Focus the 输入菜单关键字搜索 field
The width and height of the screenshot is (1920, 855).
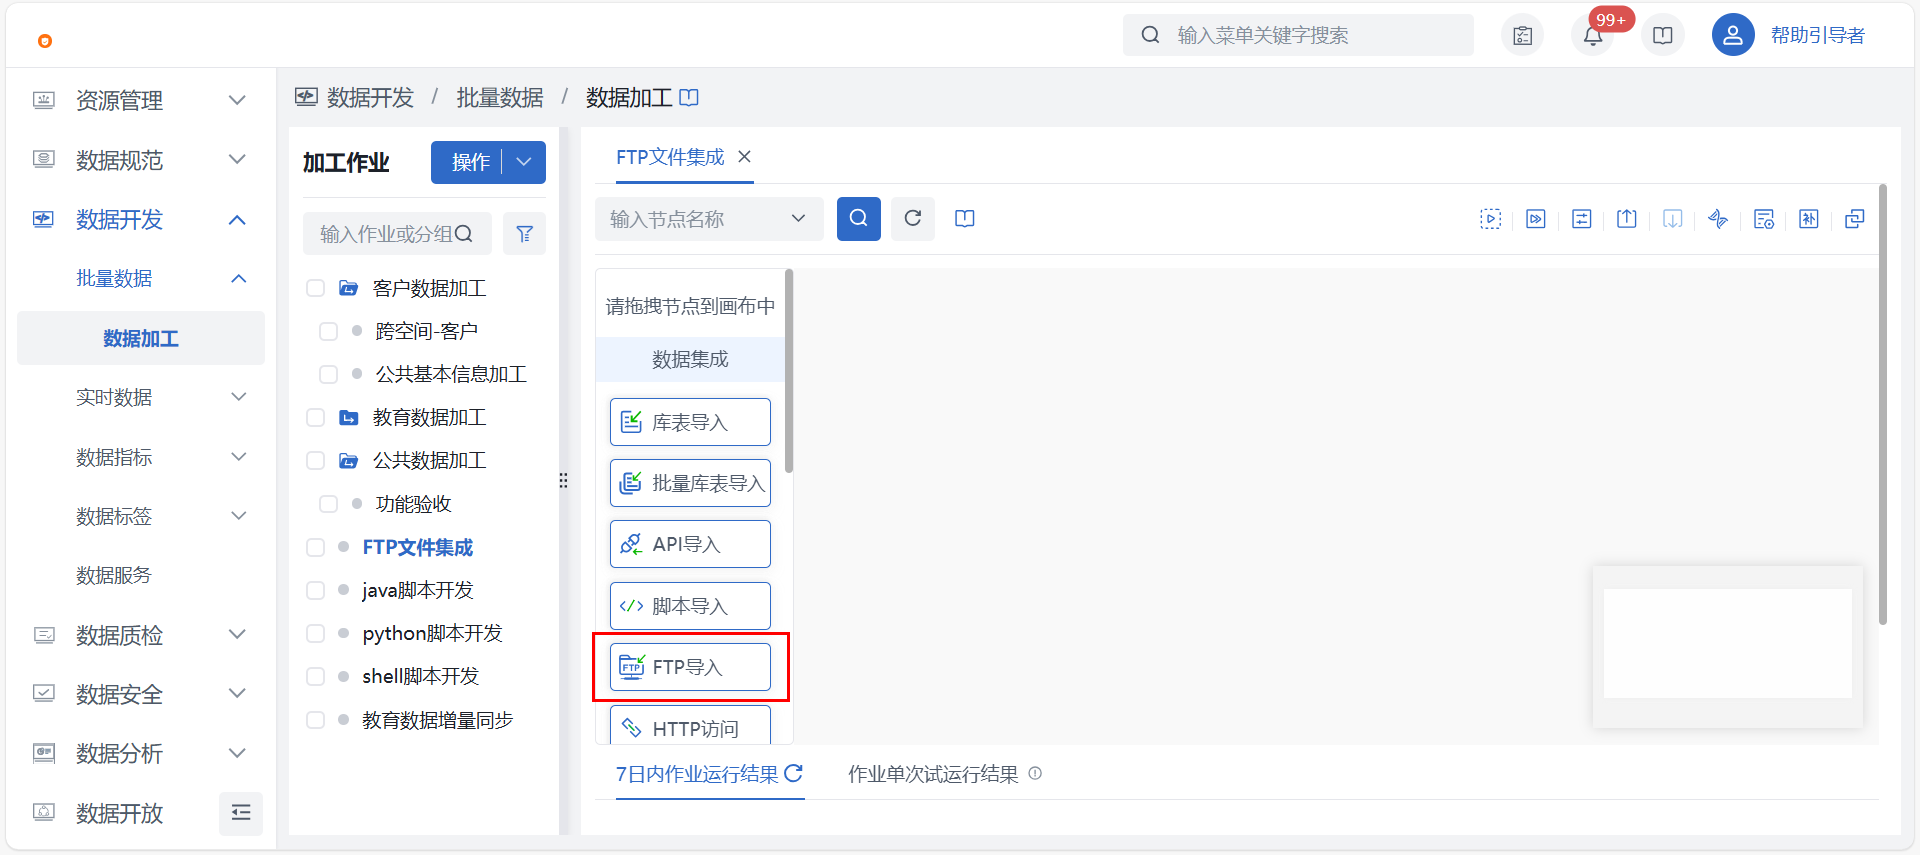(x=1298, y=35)
